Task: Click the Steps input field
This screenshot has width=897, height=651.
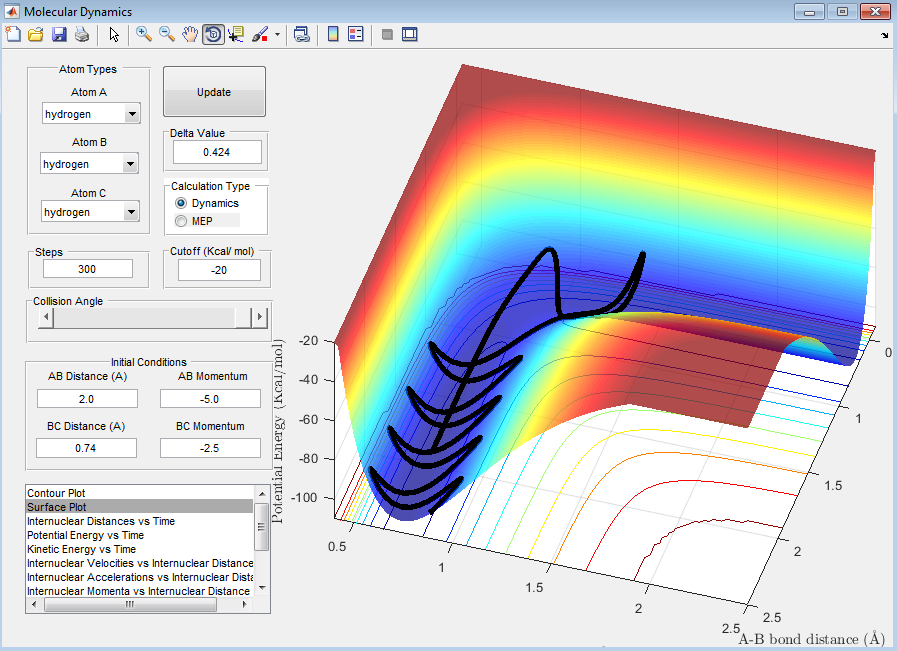Action: [89, 269]
